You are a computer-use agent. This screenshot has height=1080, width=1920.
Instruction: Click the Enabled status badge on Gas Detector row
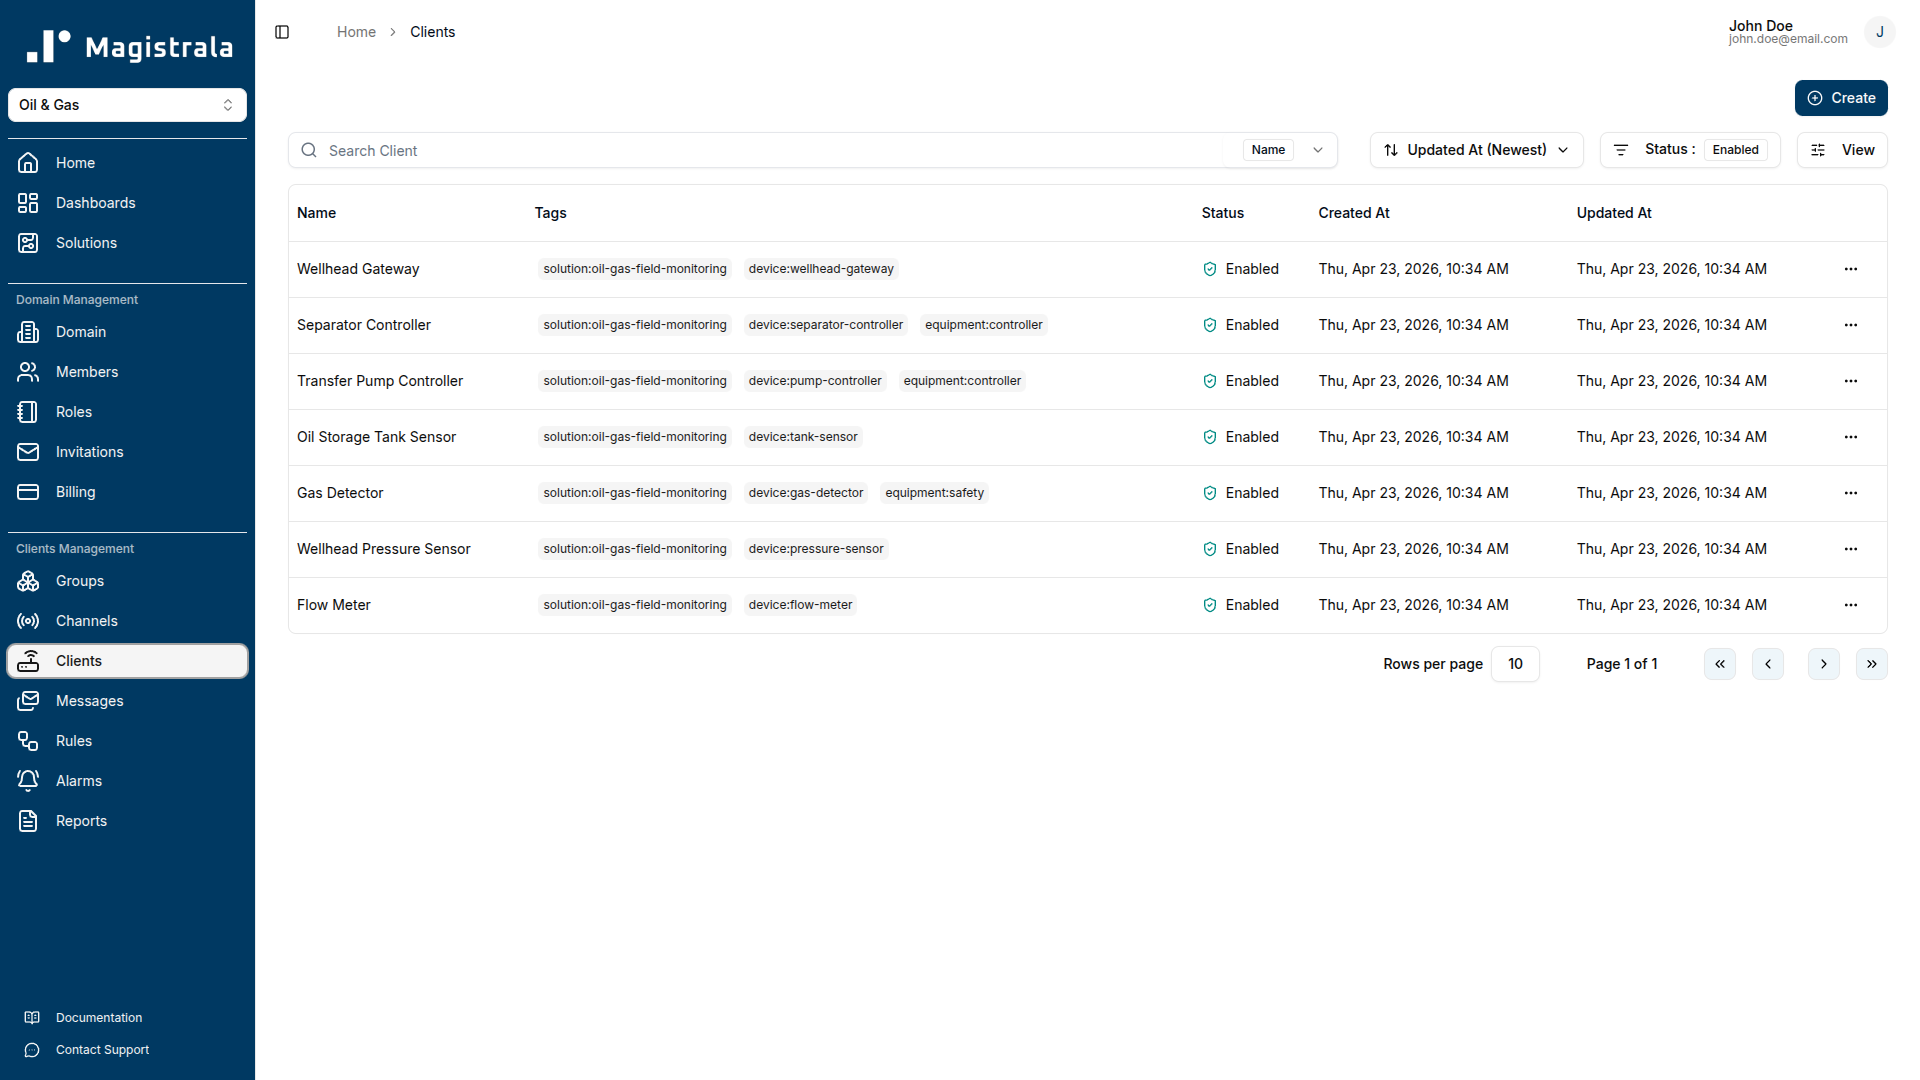[1240, 493]
